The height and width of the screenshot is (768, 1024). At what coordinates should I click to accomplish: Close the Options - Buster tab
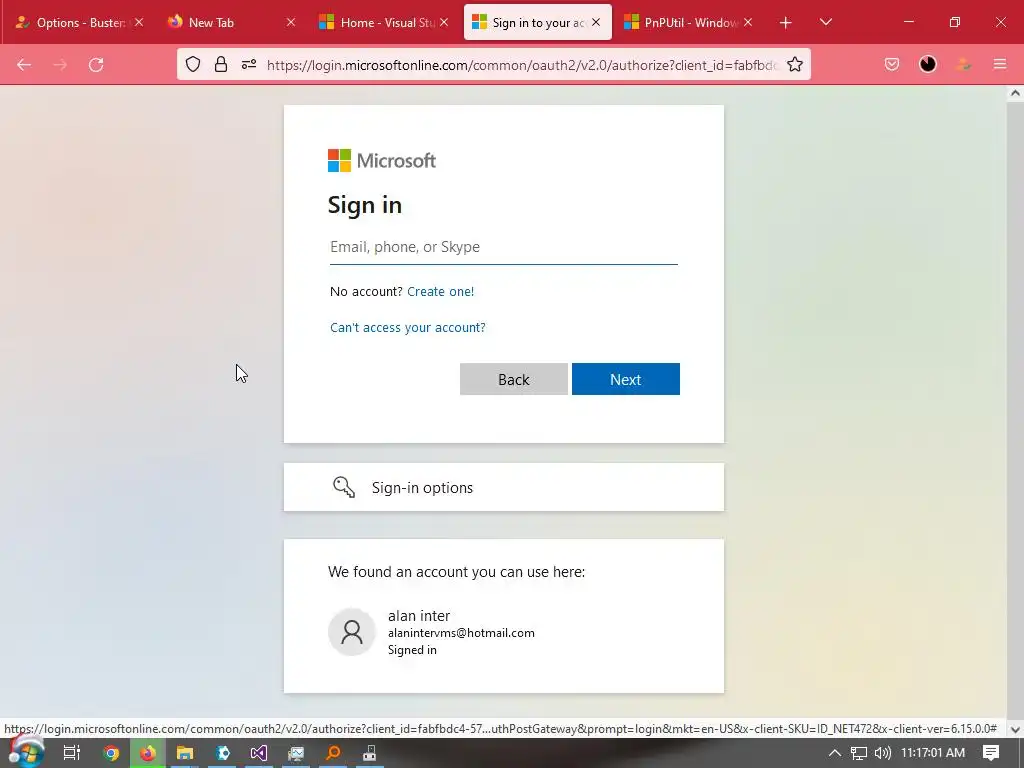(138, 22)
